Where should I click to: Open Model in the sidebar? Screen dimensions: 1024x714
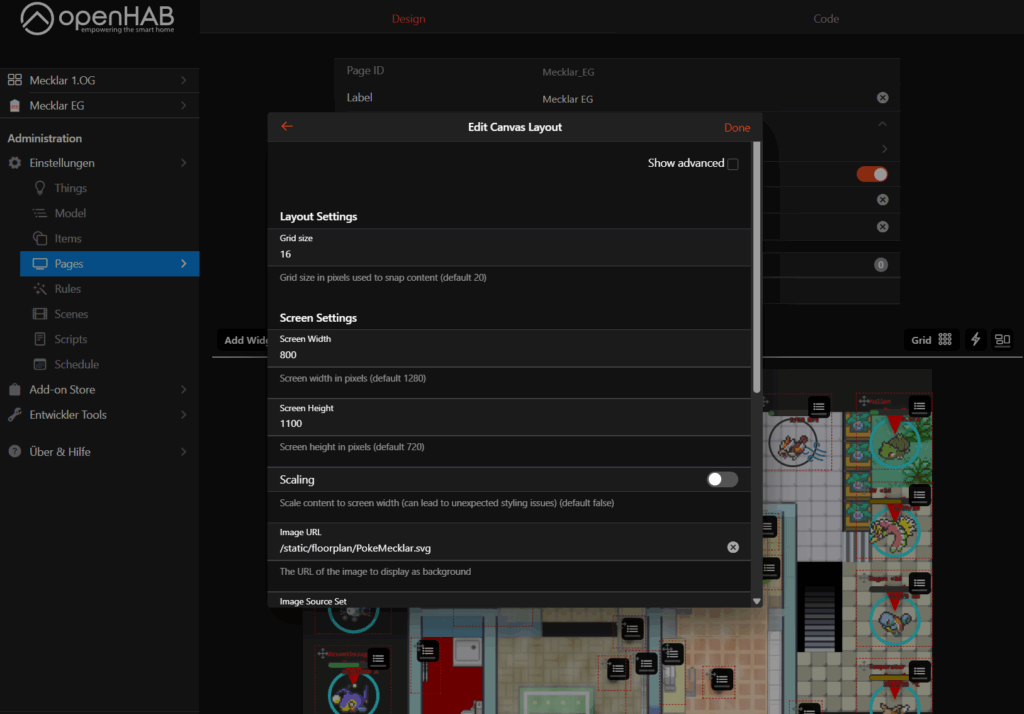click(x=70, y=213)
